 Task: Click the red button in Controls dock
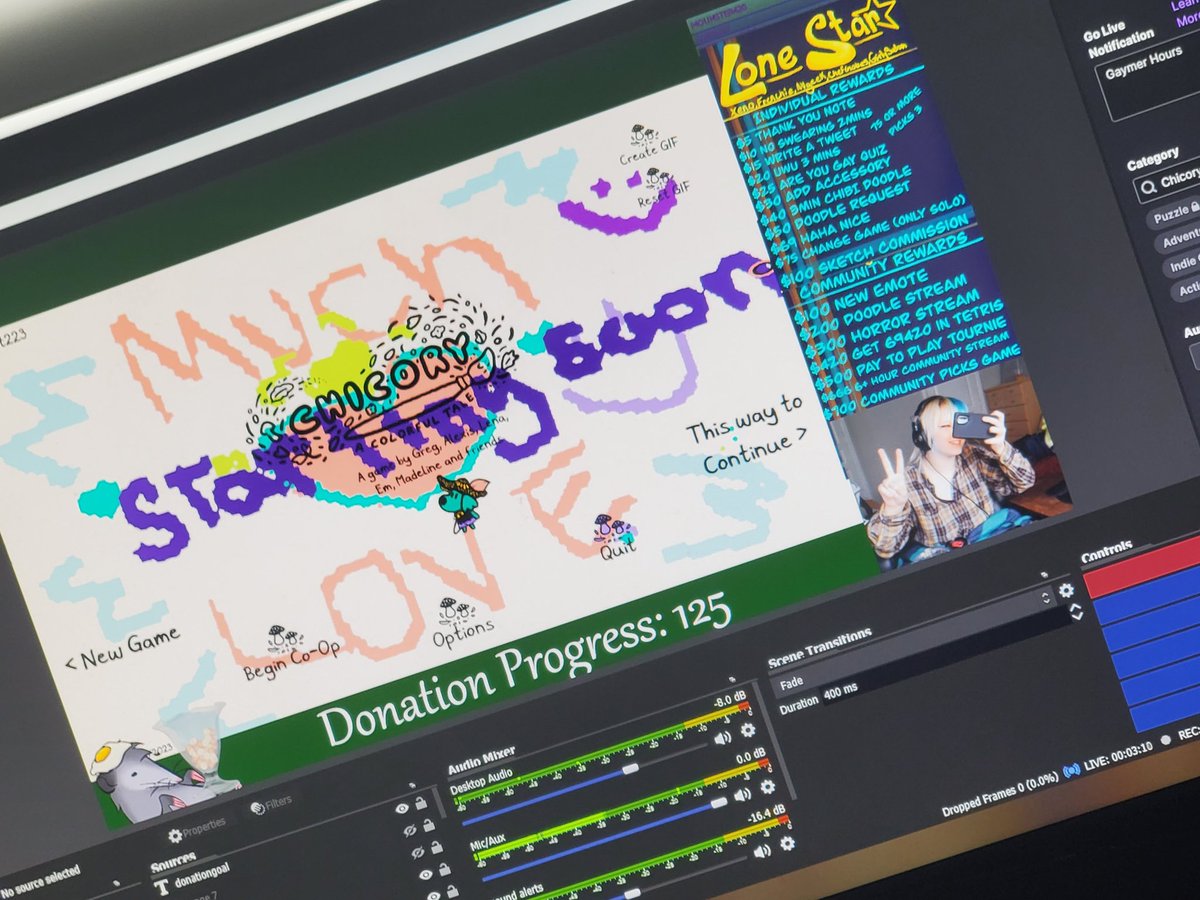(x=1142, y=568)
